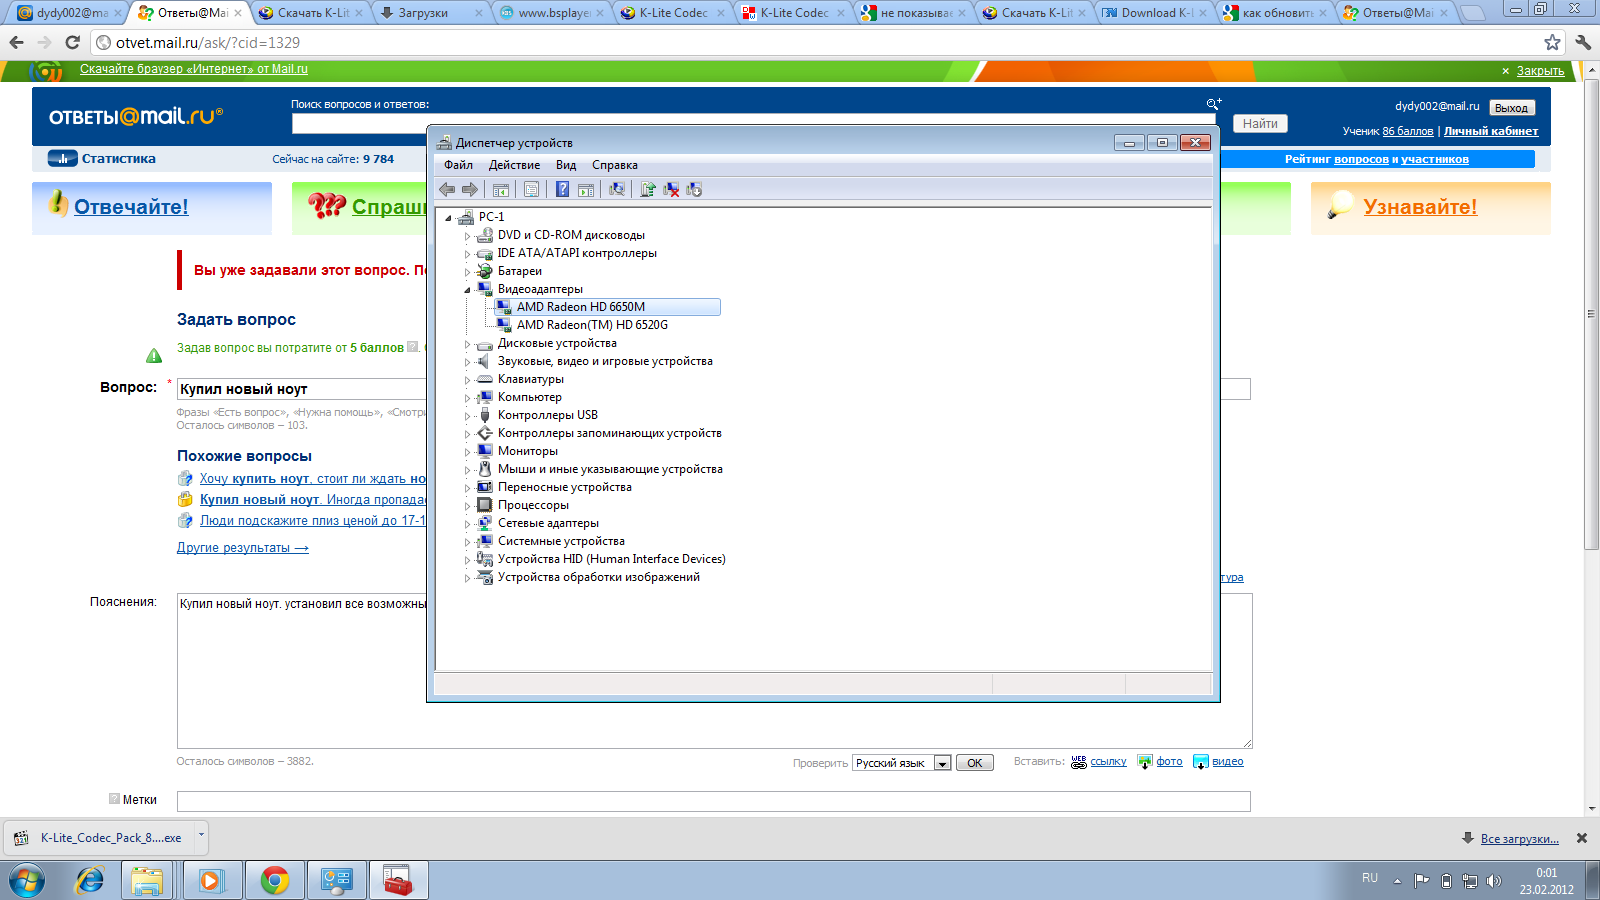Click the OK button next to language dropdown
This screenshot has width=1600, height=900.
coord(975,763)
